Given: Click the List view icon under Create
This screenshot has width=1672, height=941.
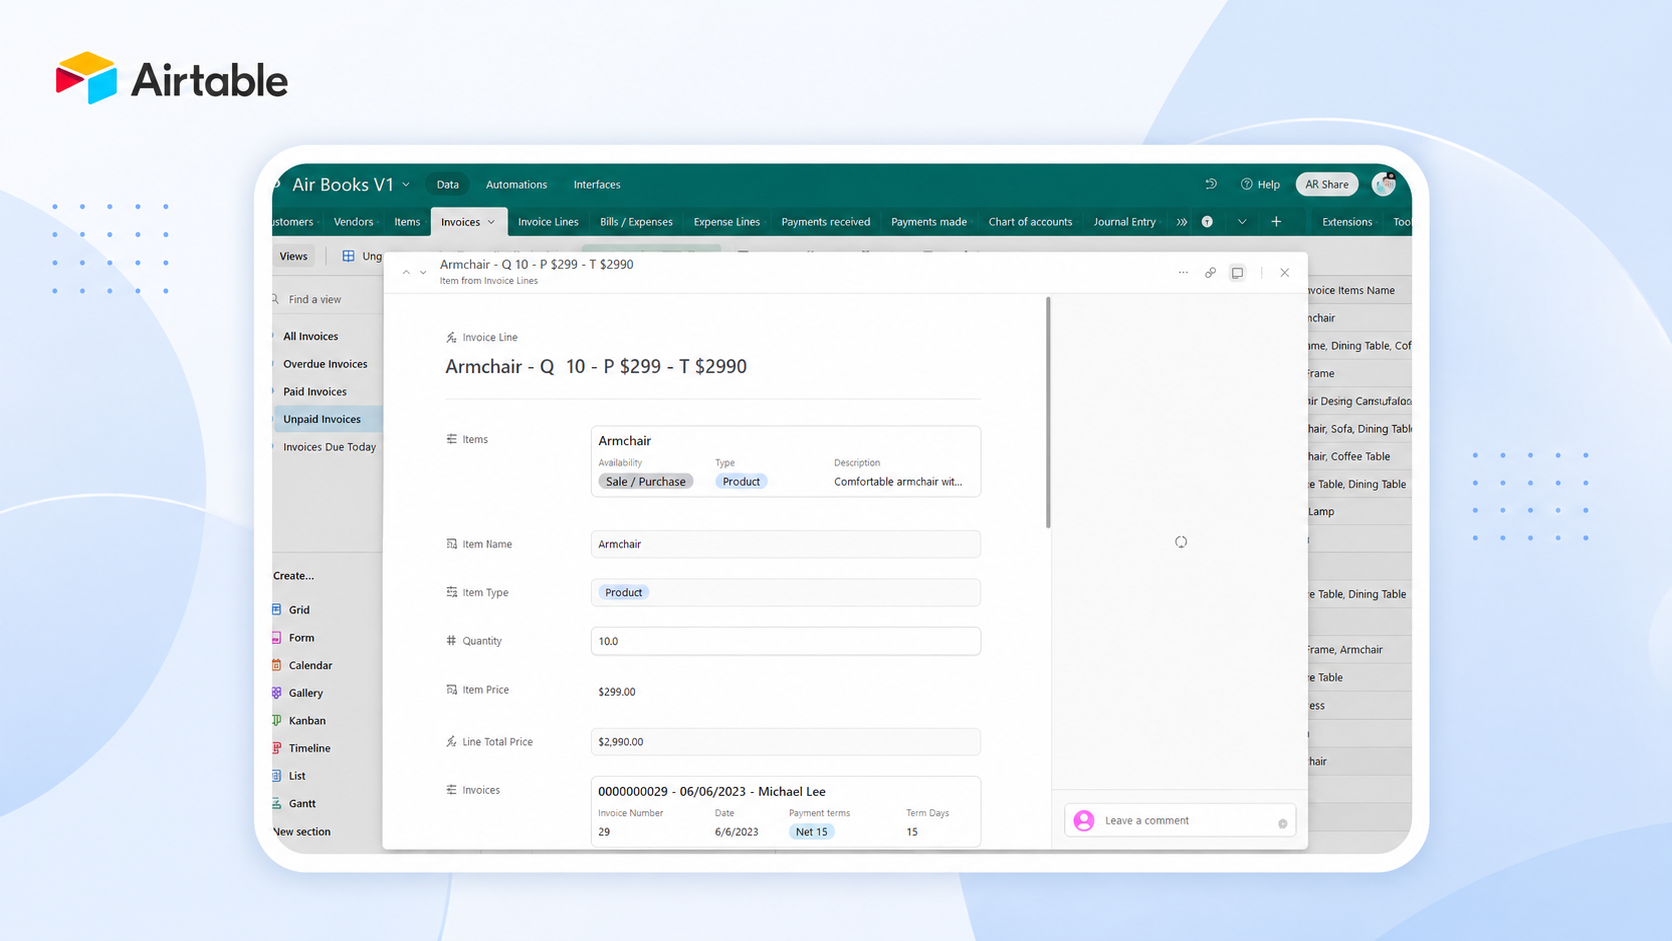Looking at the screenshot, I should 277,776.
